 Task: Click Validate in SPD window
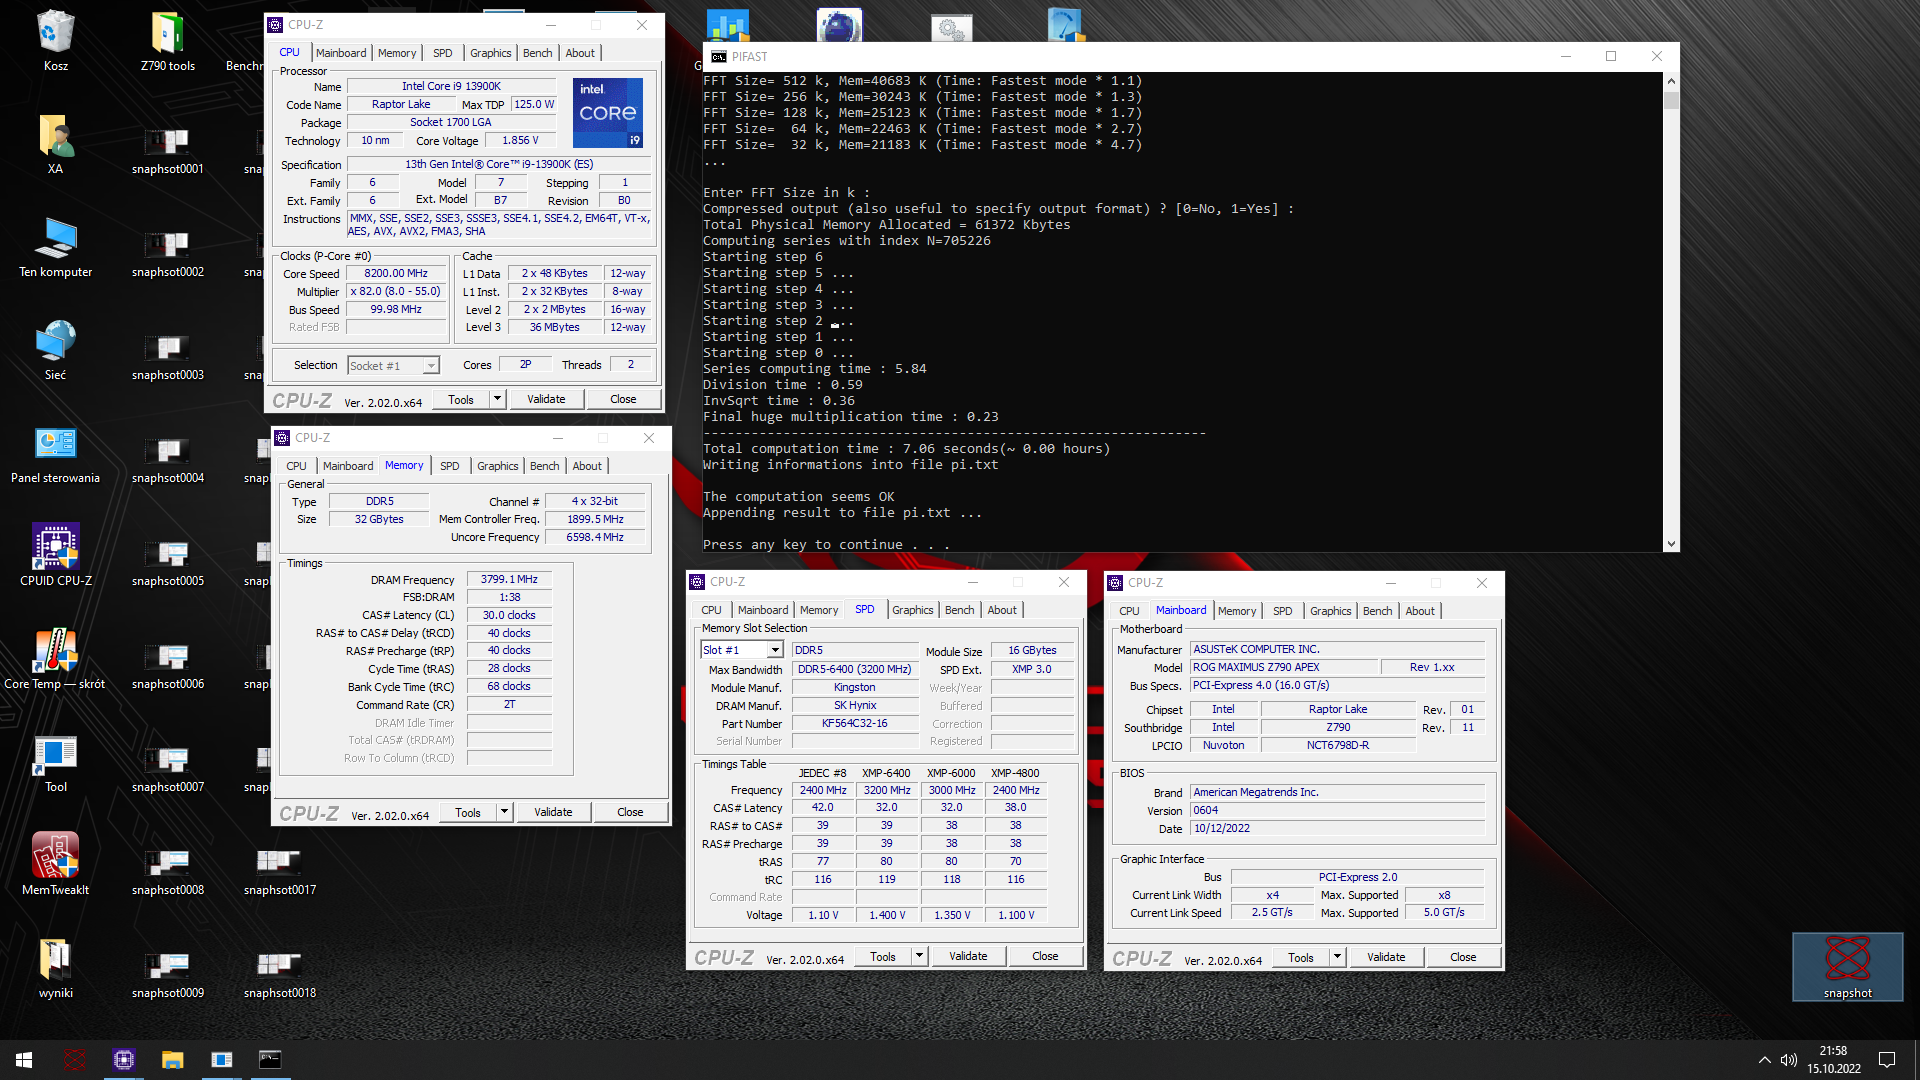pyautogui.click(x=968, y=956)
